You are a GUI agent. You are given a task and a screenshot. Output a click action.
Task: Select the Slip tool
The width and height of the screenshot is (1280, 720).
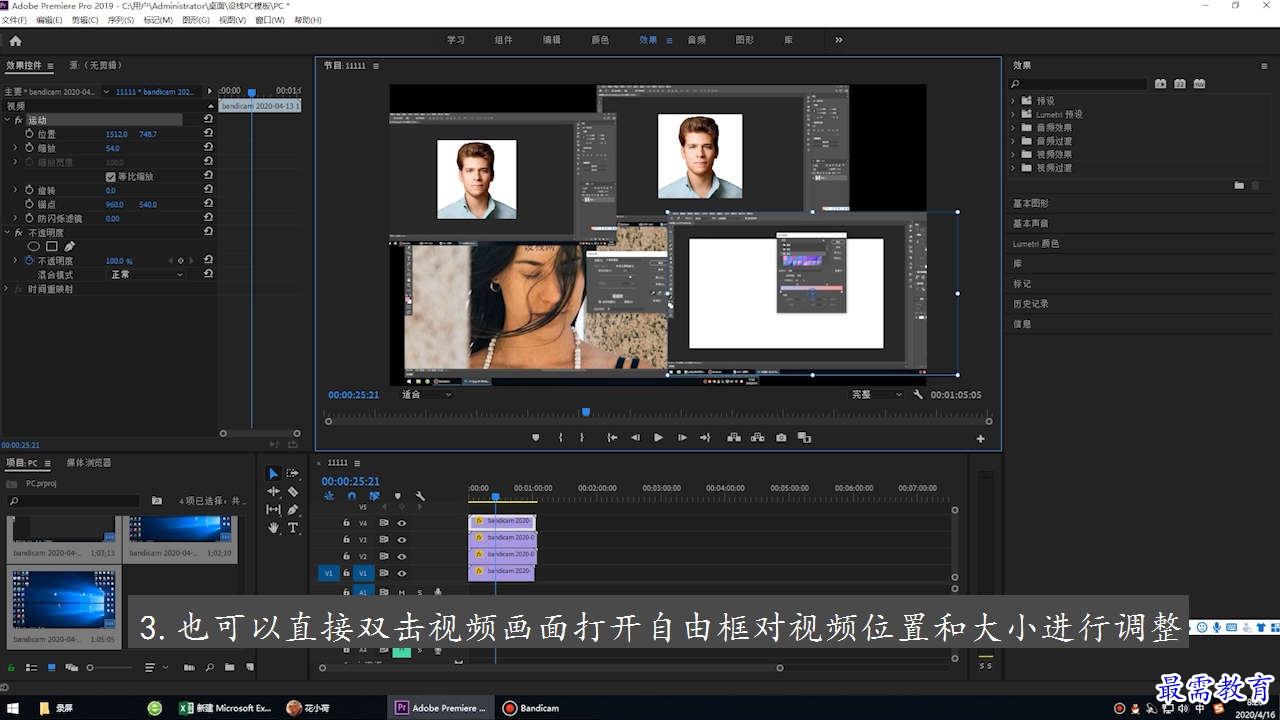pyautogui.click(x=273, y=509)
